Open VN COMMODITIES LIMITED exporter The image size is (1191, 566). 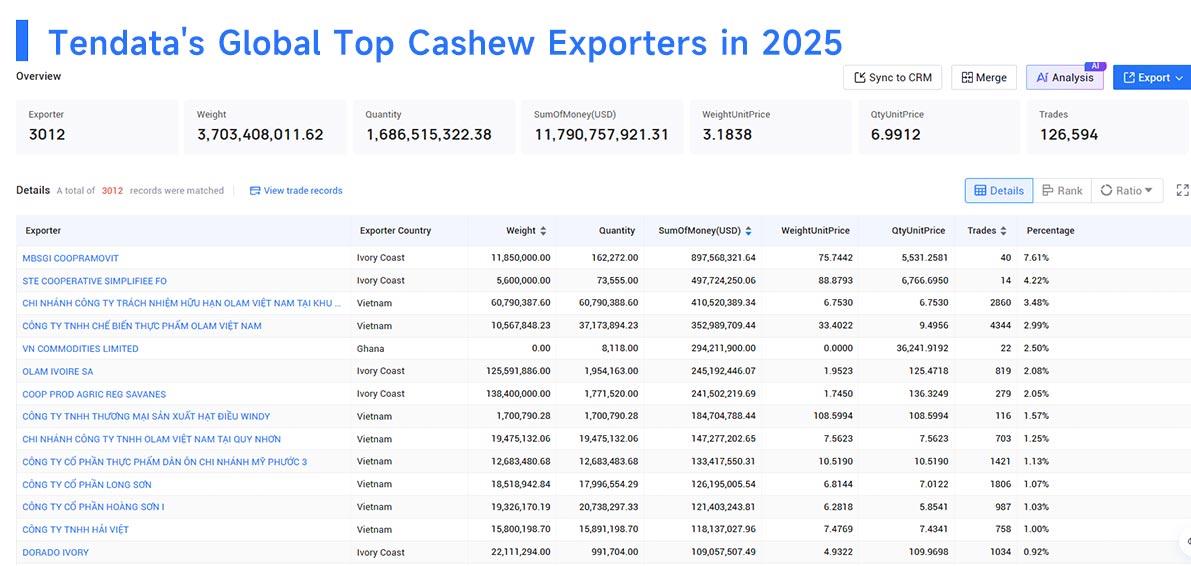81,349
